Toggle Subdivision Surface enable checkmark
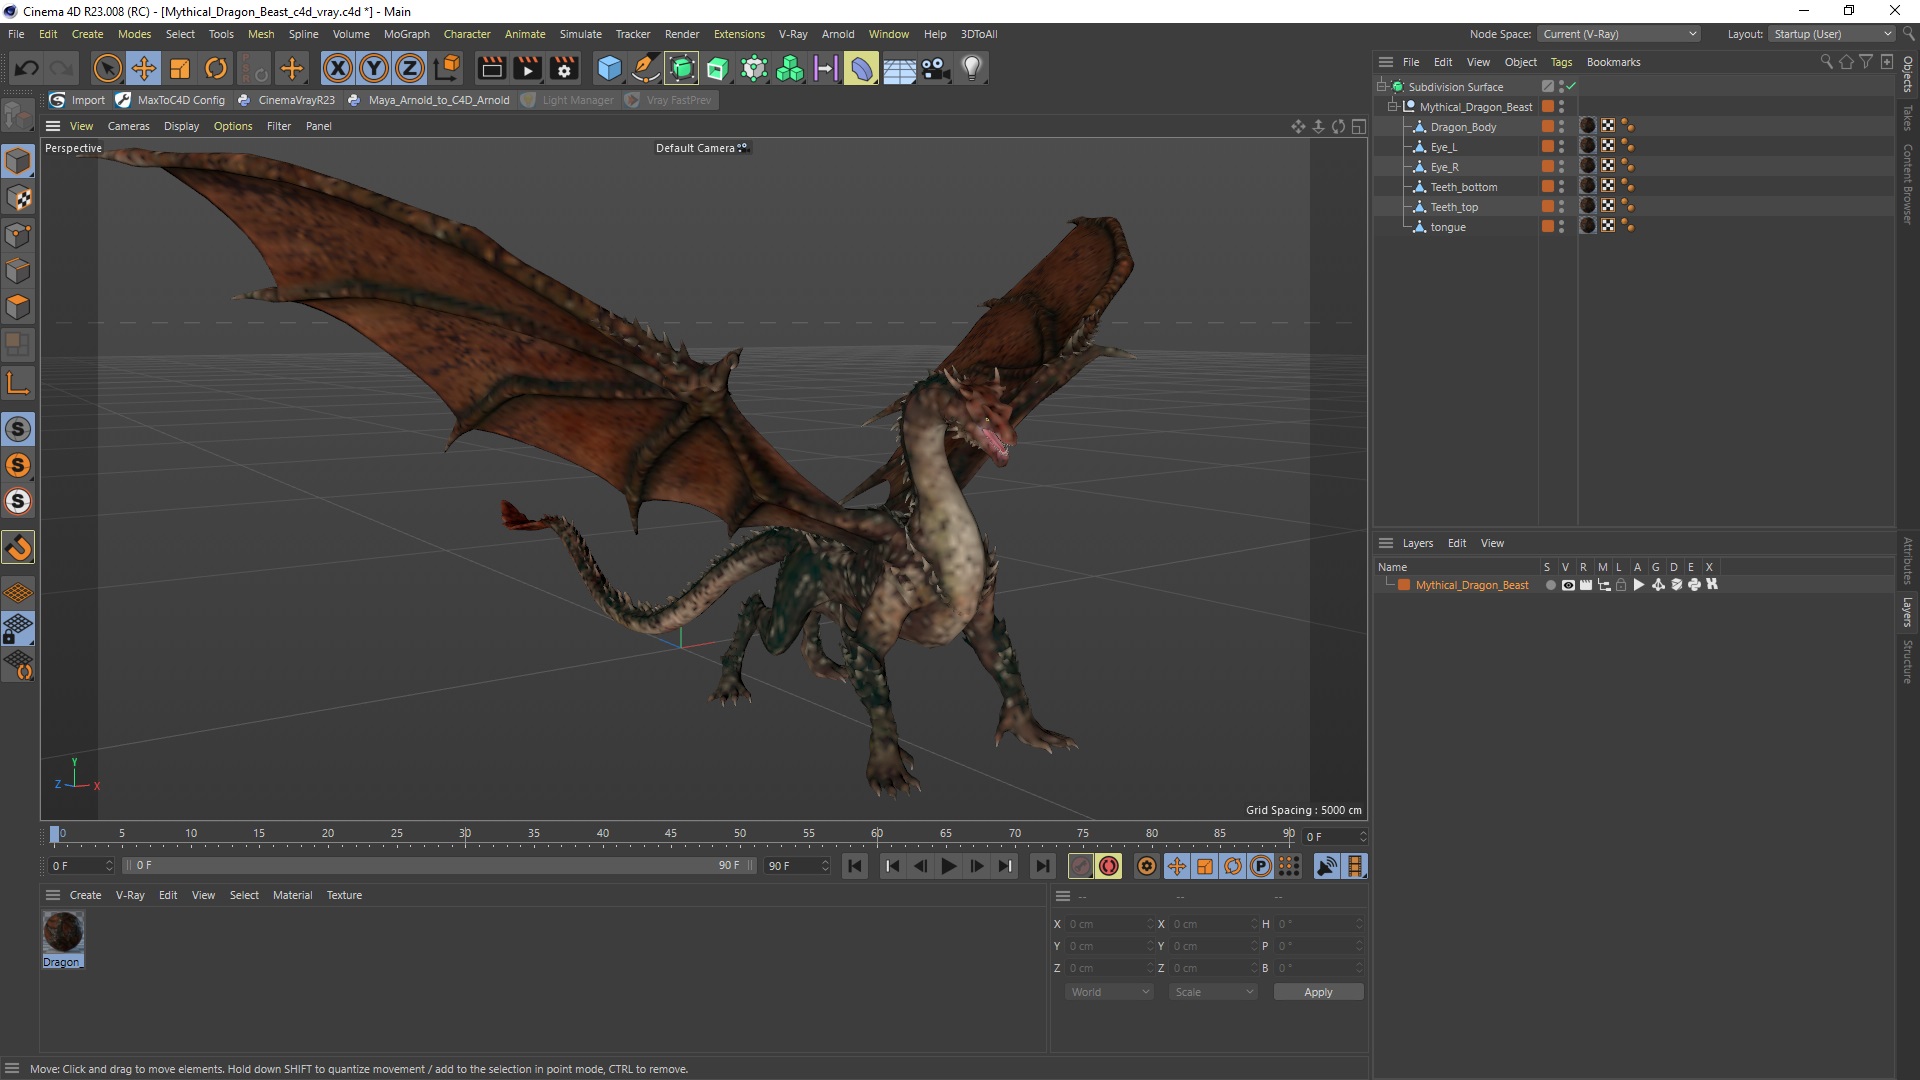Image resolution: width=1920 pixels, height=1080 pixels. [1572, 86]
